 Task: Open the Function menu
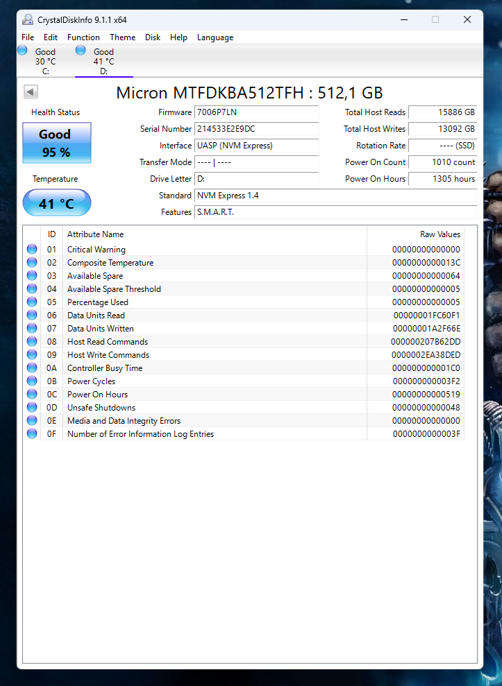(x=83, y=37)
